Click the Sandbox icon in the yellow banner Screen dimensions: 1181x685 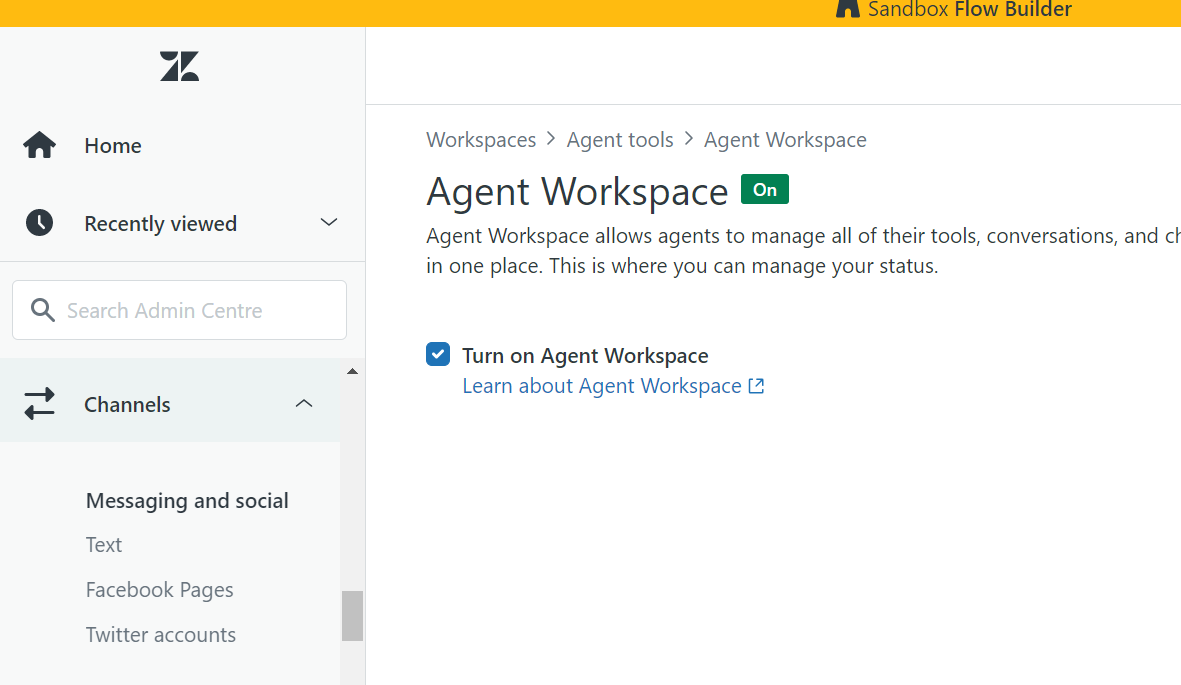point(847,9)
